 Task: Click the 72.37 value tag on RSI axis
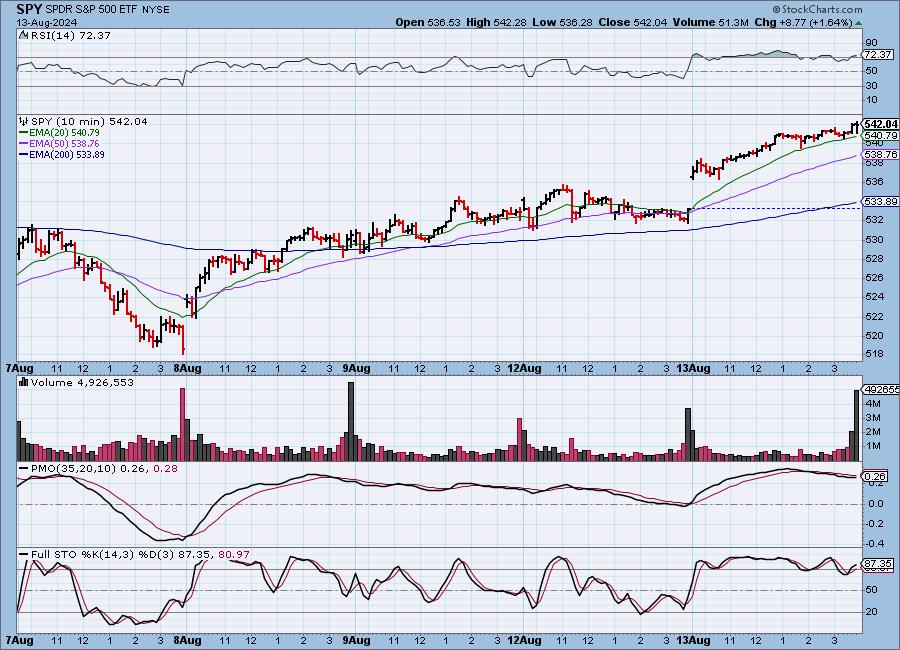point(878,55)
